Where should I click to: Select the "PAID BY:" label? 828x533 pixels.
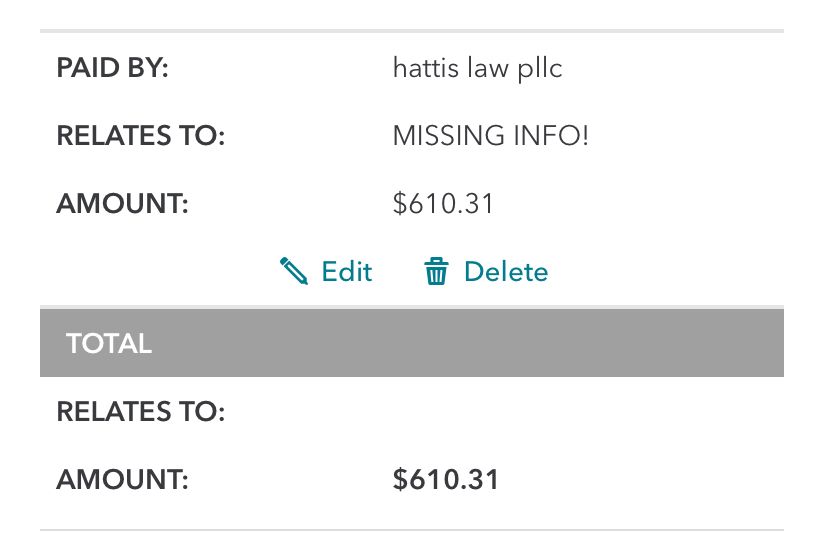tap(113, 69)
